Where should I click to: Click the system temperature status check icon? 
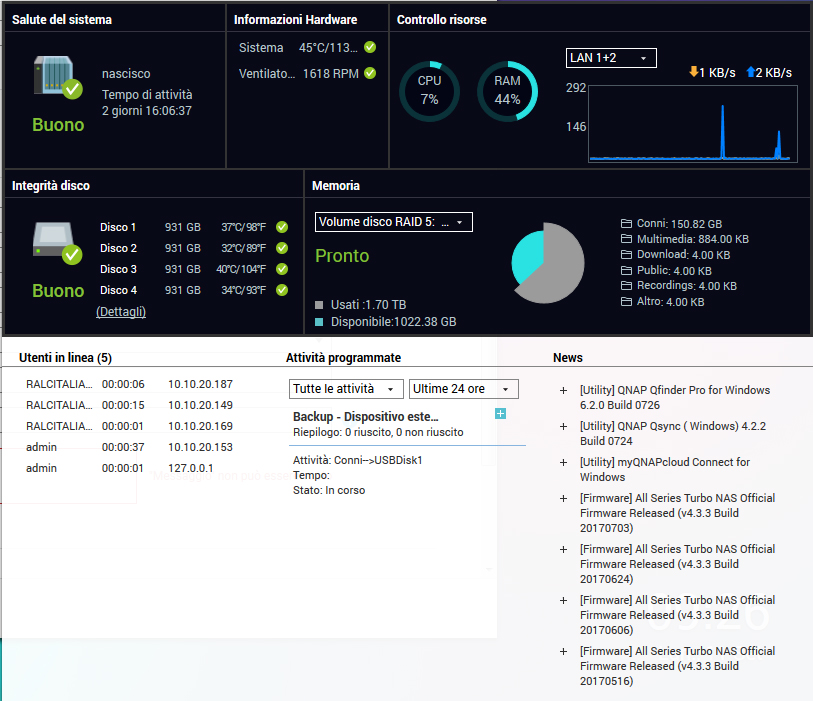[x=370, y=47]
